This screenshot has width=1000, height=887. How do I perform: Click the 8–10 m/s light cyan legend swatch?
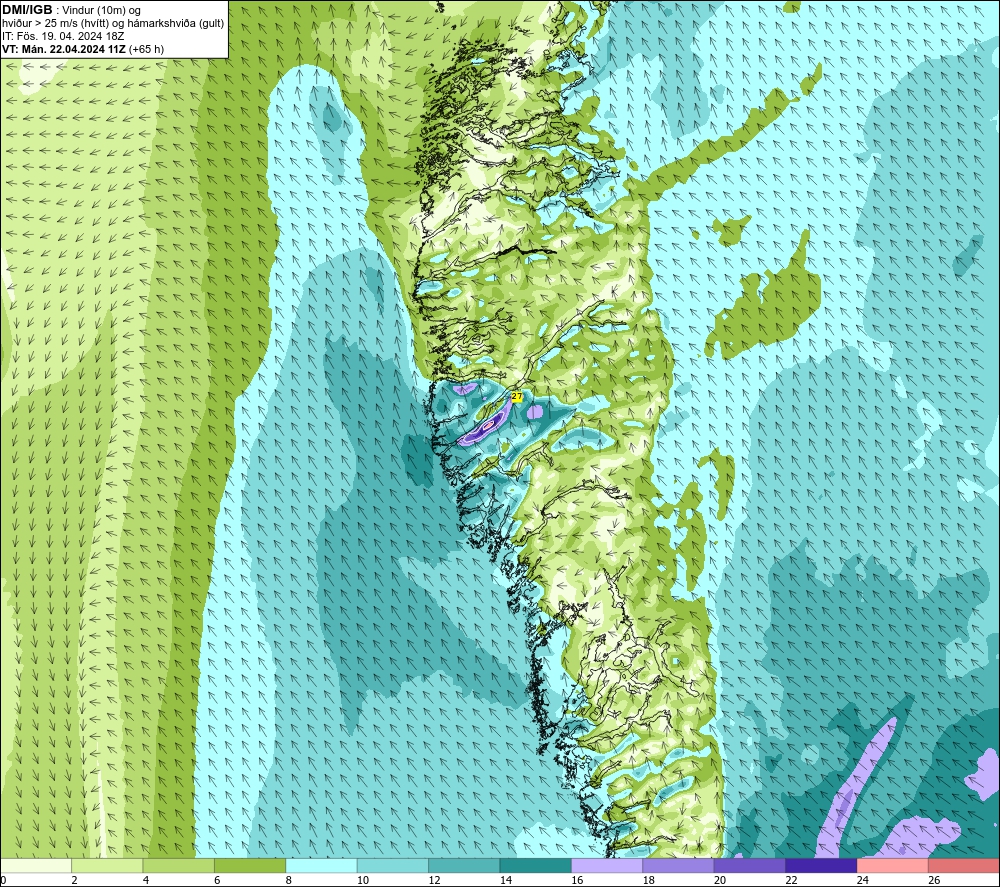pyautogui.click(x=321, y=866)
